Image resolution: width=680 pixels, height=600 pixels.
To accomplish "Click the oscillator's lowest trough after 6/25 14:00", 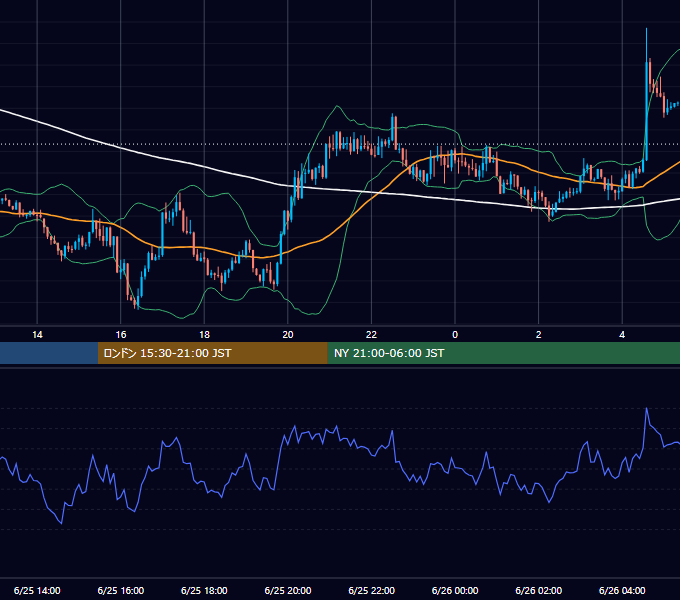I will pyautogui.click(x=61, y=523).
